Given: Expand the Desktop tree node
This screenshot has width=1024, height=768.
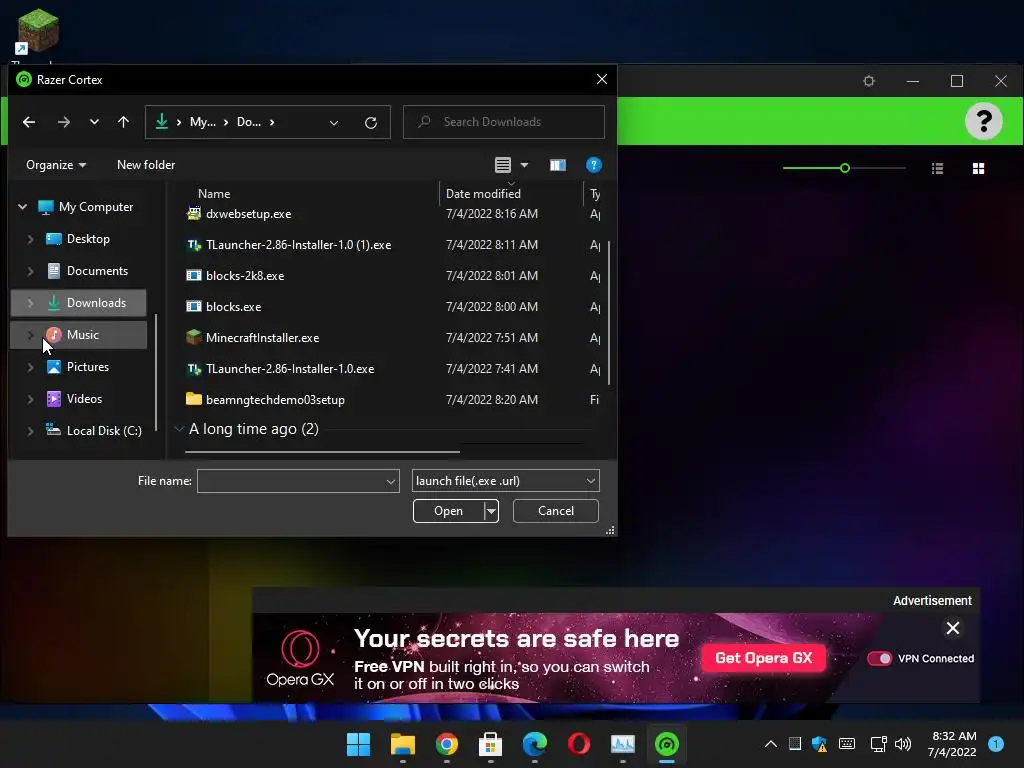Looking at the screenshot, I should (30, 239).
